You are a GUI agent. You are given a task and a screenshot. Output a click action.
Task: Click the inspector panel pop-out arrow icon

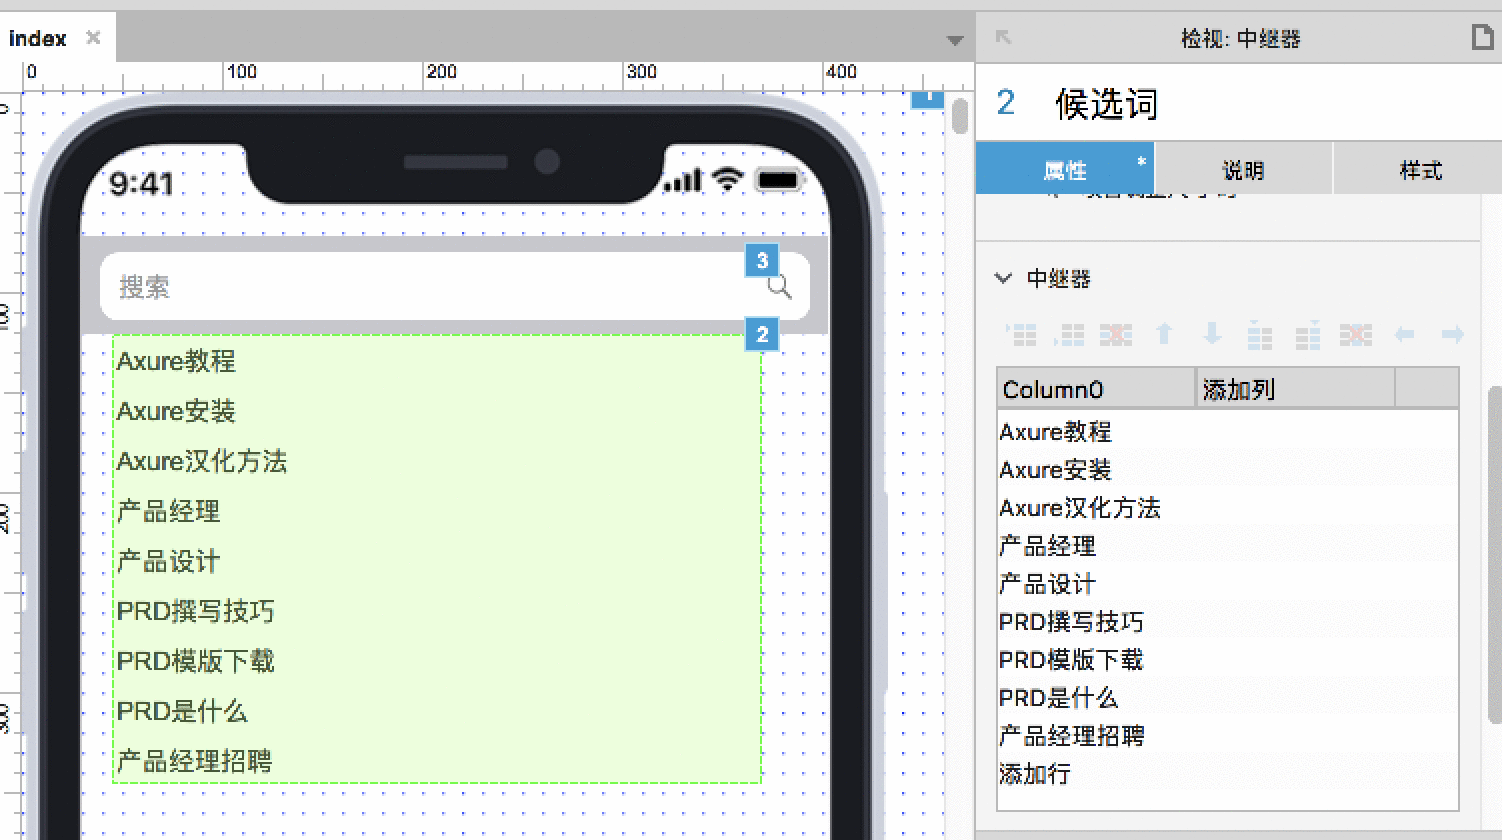[1003, 38]
